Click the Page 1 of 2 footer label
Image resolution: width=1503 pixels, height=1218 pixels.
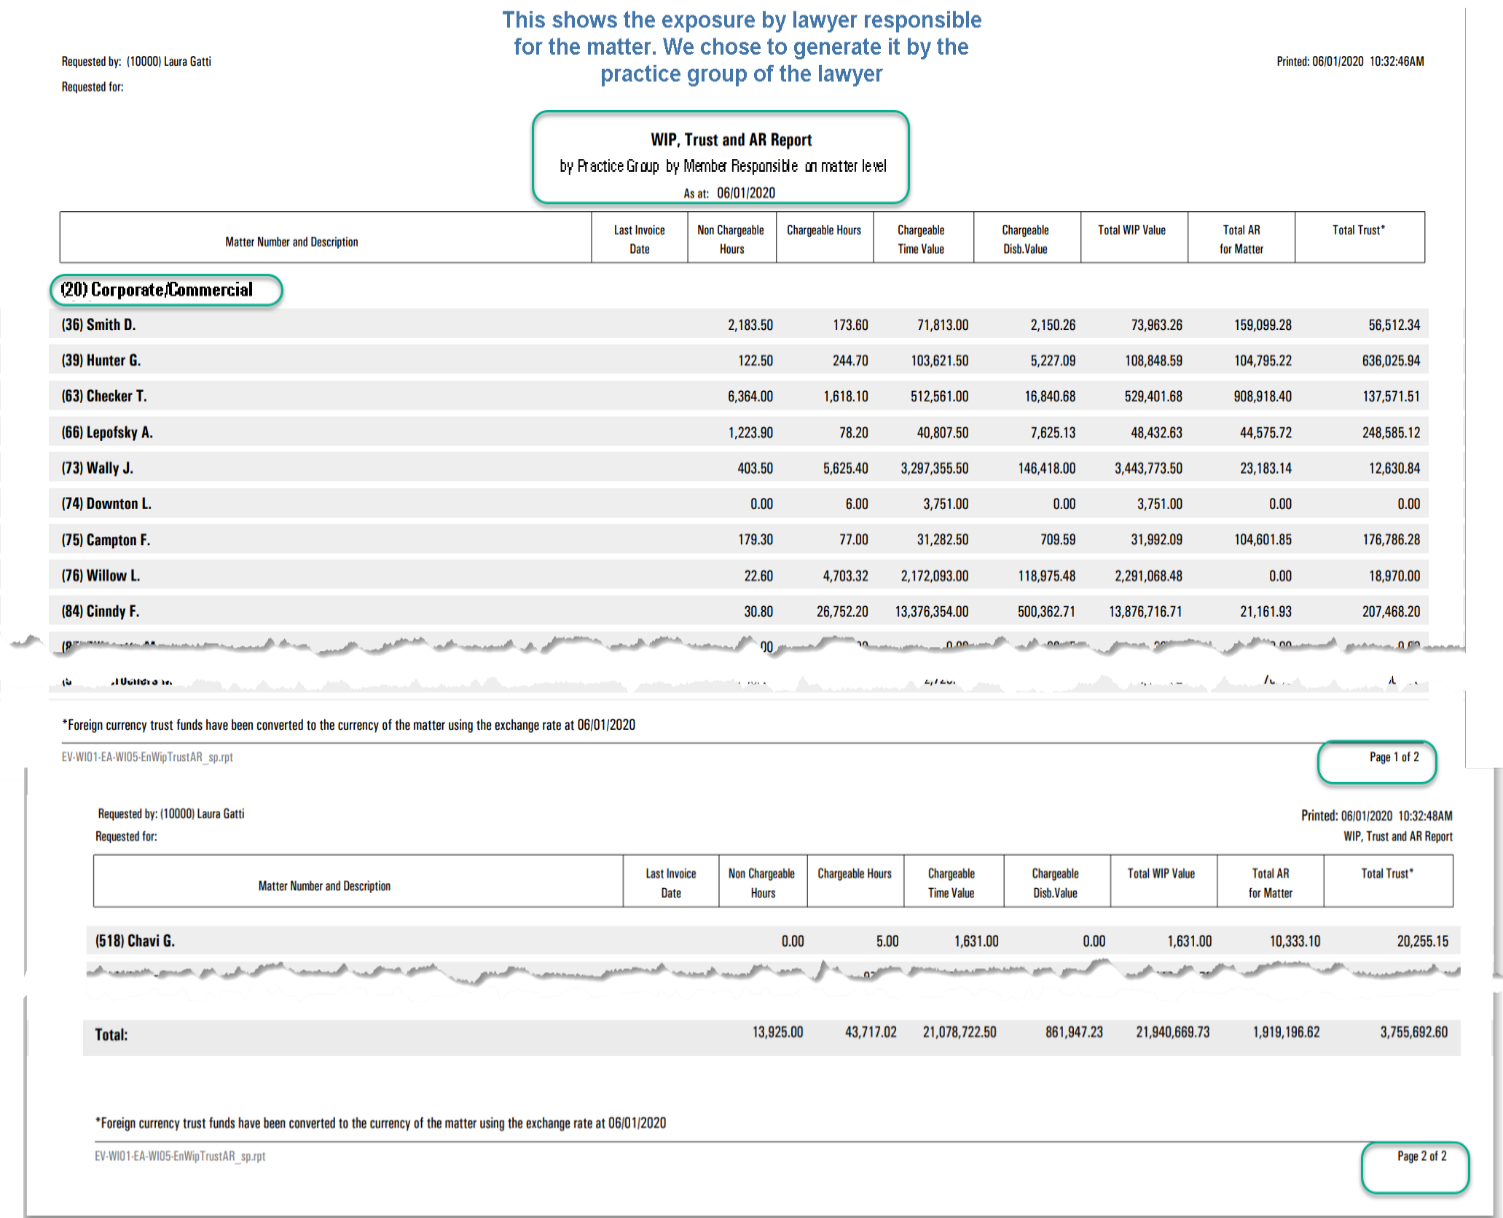1394,757
